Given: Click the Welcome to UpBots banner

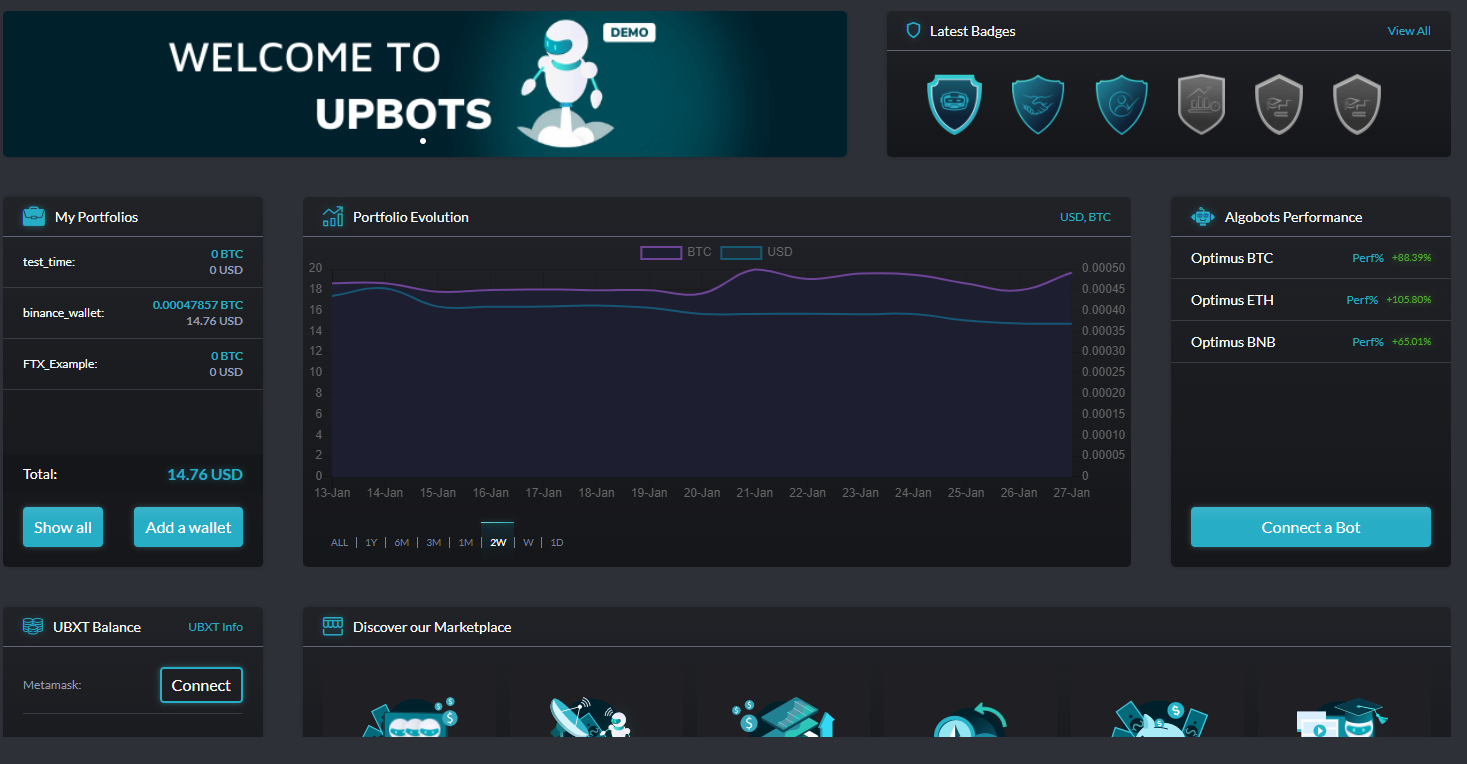Looking at the screenshot, I should point(425,84).
